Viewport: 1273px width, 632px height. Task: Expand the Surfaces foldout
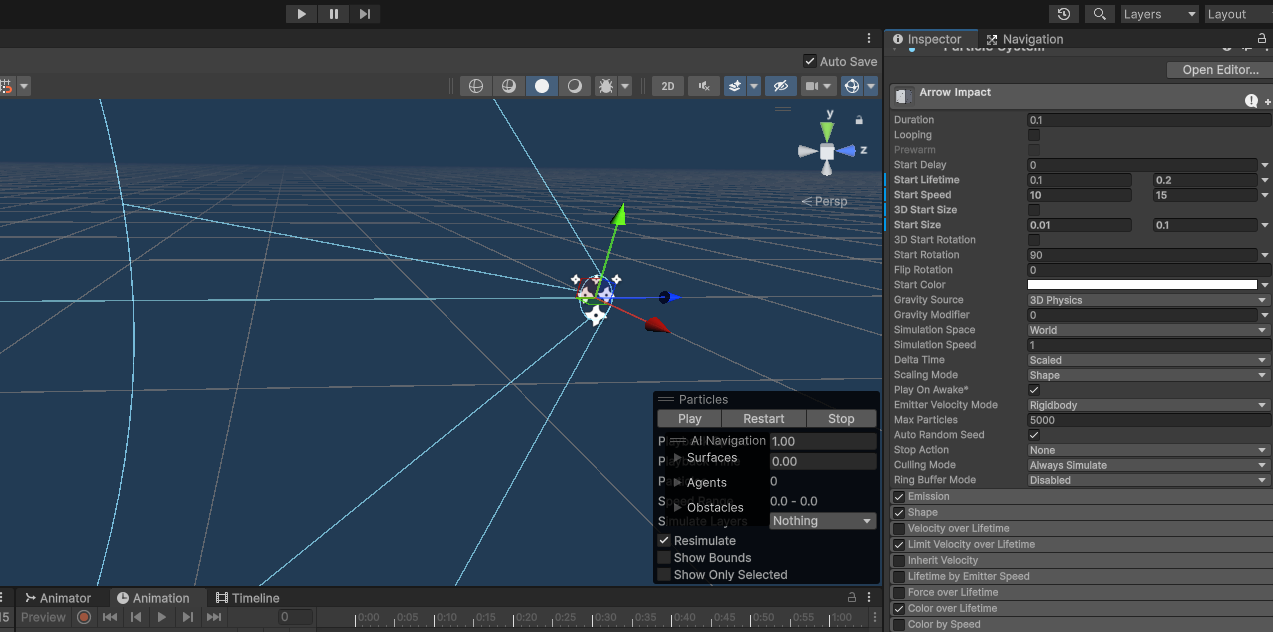[x=678, y=458]
